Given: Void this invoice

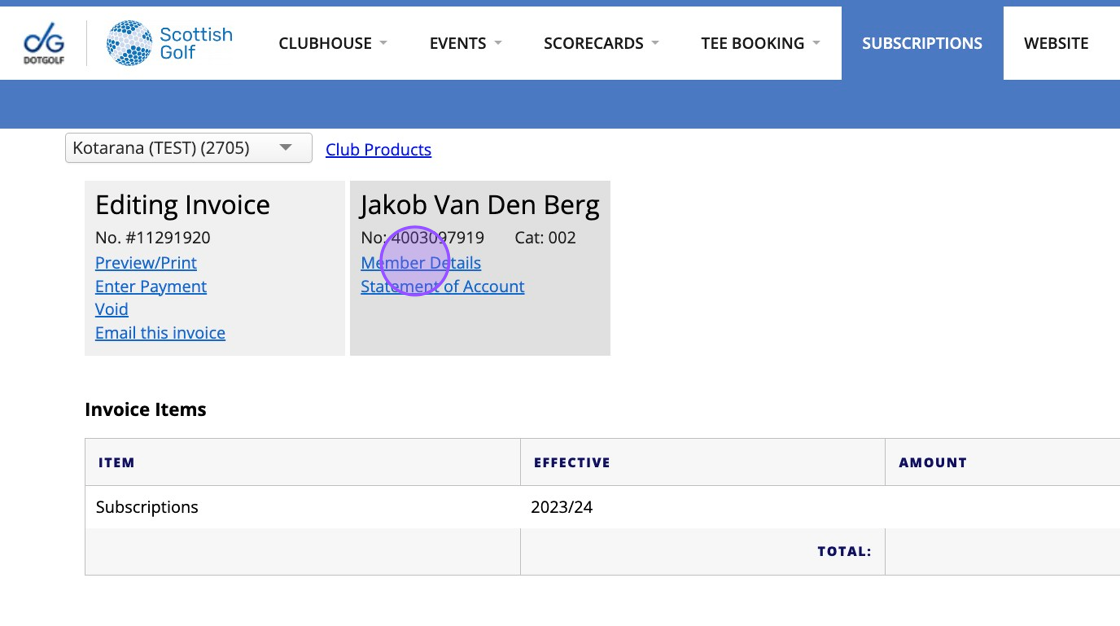Looking at the screenshot, I should (x=111, y=309).
